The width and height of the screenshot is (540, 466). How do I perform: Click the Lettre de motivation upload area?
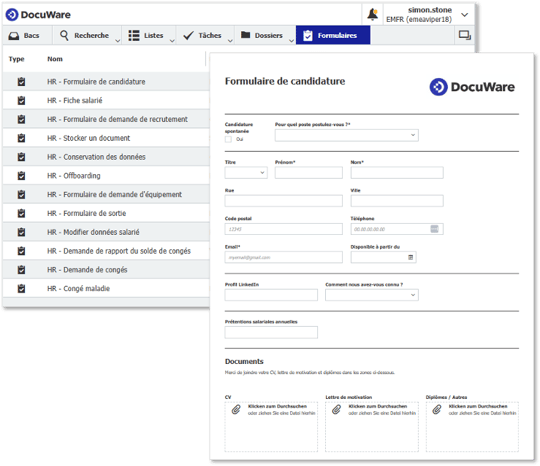click(x=372, y=426)
